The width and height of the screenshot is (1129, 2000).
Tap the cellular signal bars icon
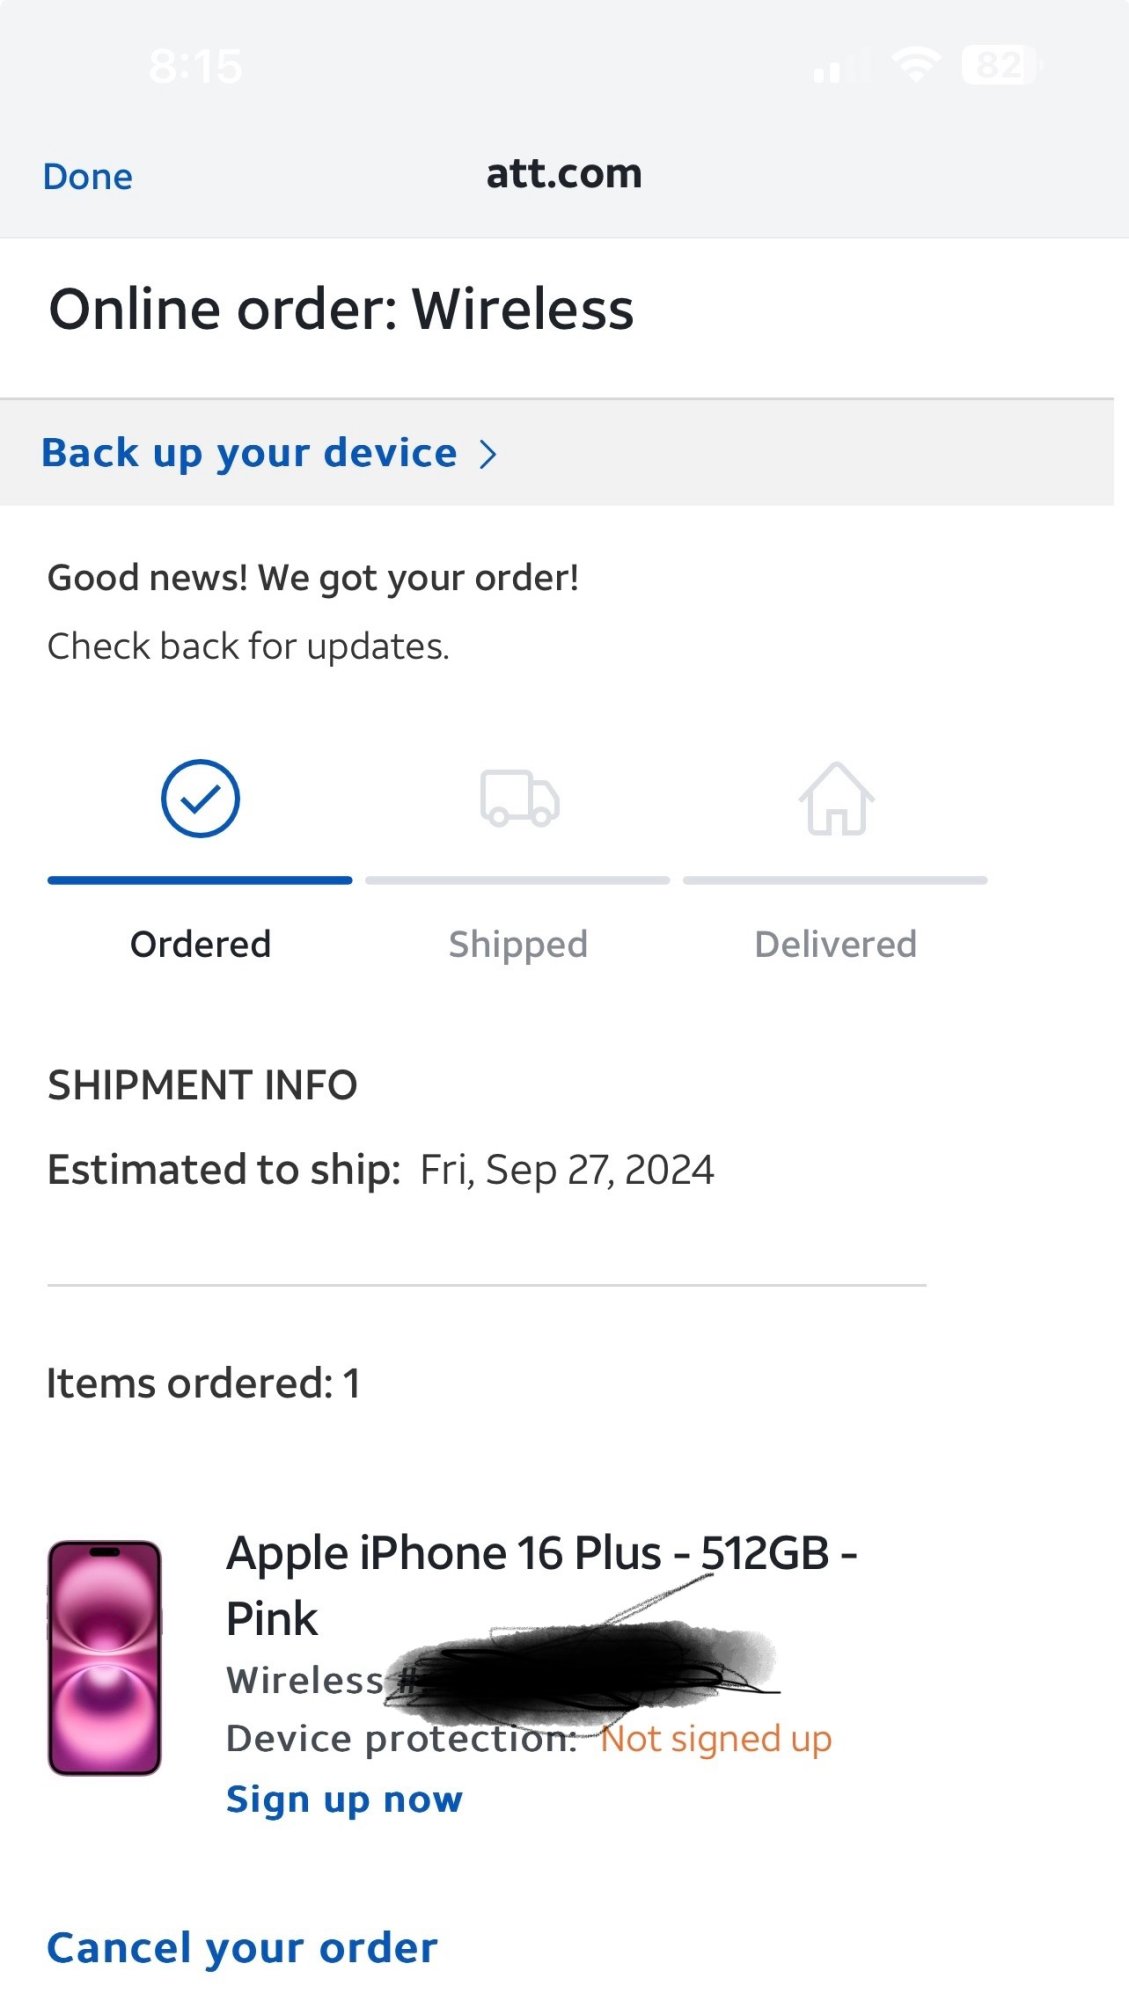(x=838, y=68)
